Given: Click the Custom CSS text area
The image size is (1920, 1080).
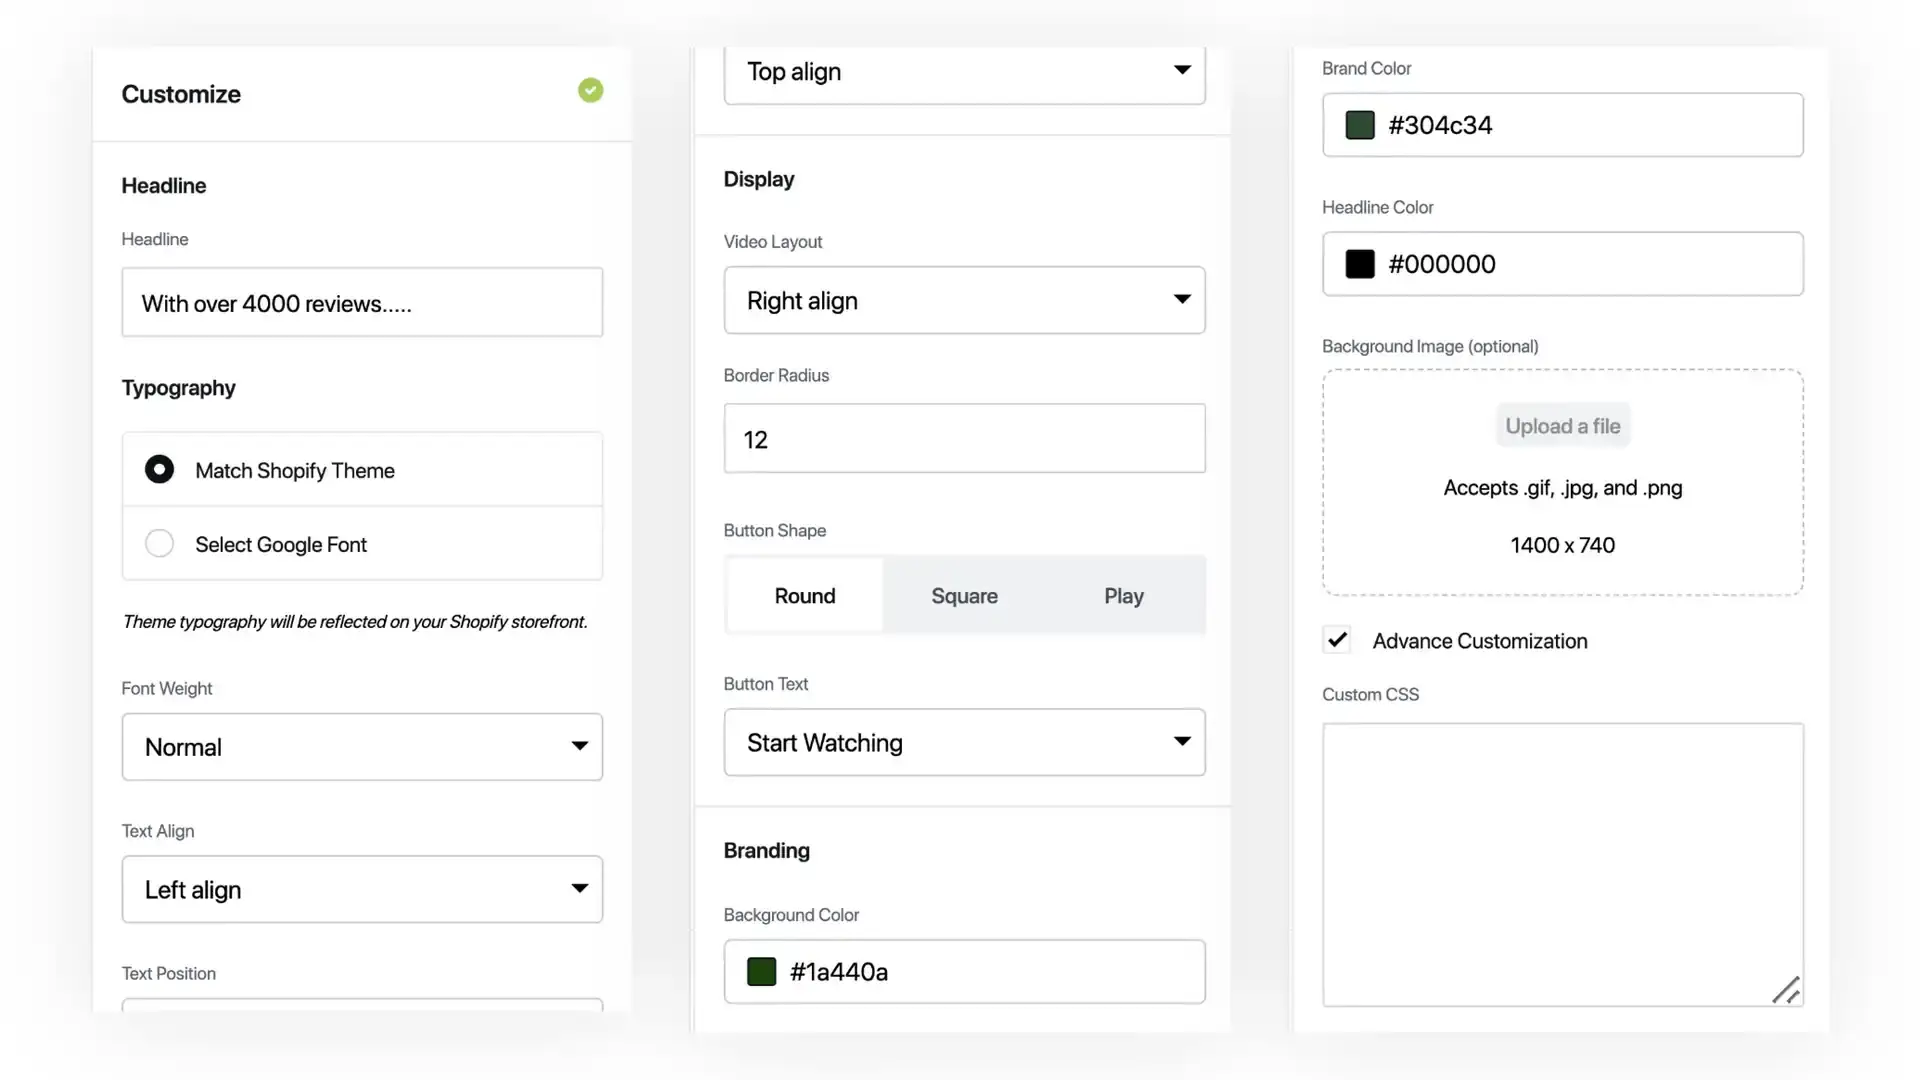Looking at the screenshot, I should click(x=1563, y=864).
